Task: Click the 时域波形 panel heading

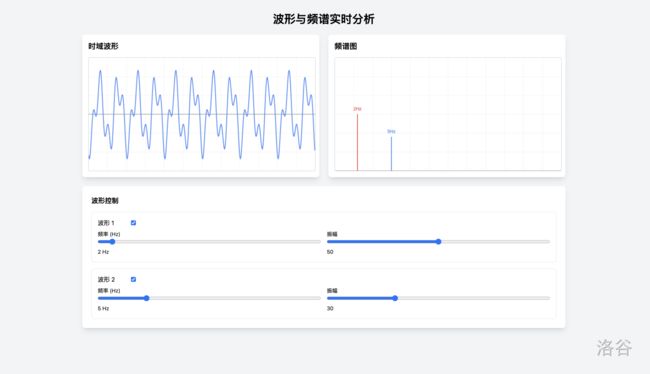Action: click(103, 46)
